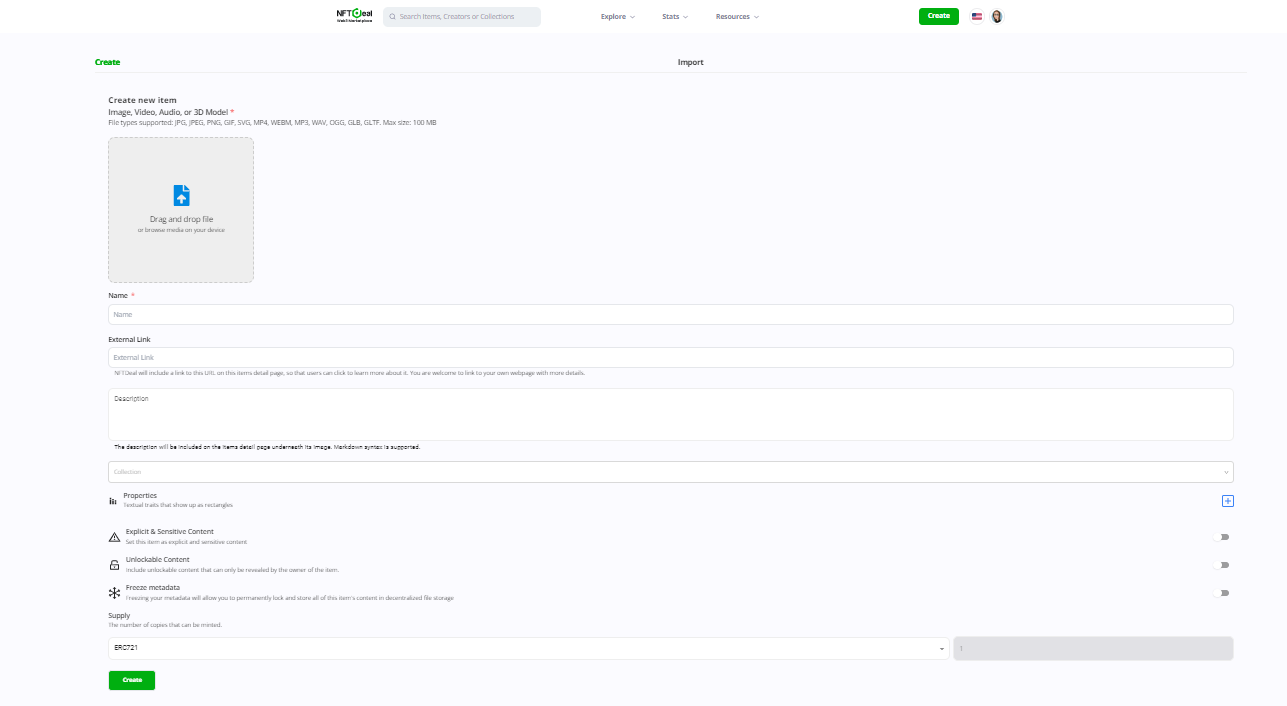
Task: Click the US flag language icon
Action: tap(977, 17)
